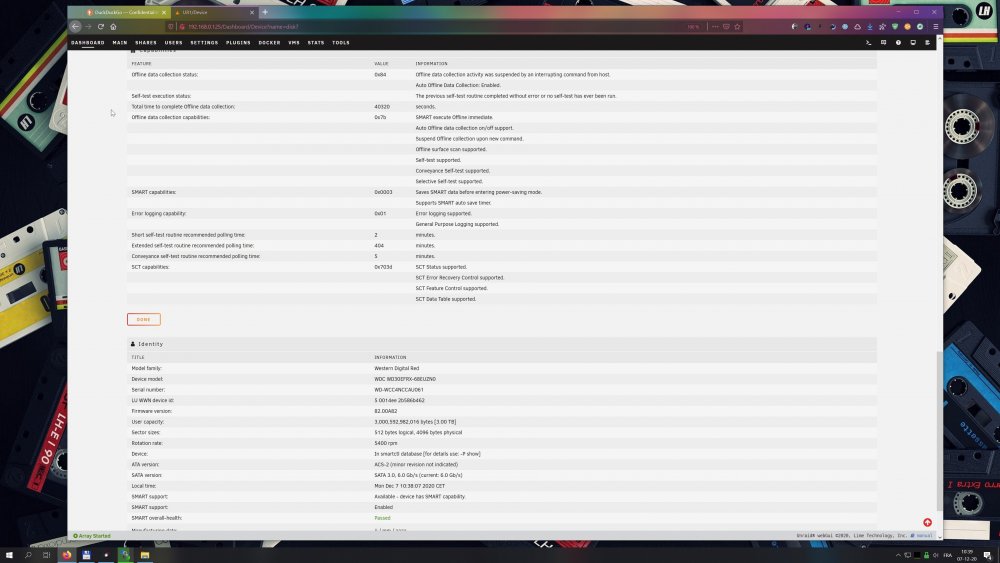This screenshot has height=563, width=1000.
Task: Reload the page with refresh icon
Action: pyautogui.click(x=101, y=27)
